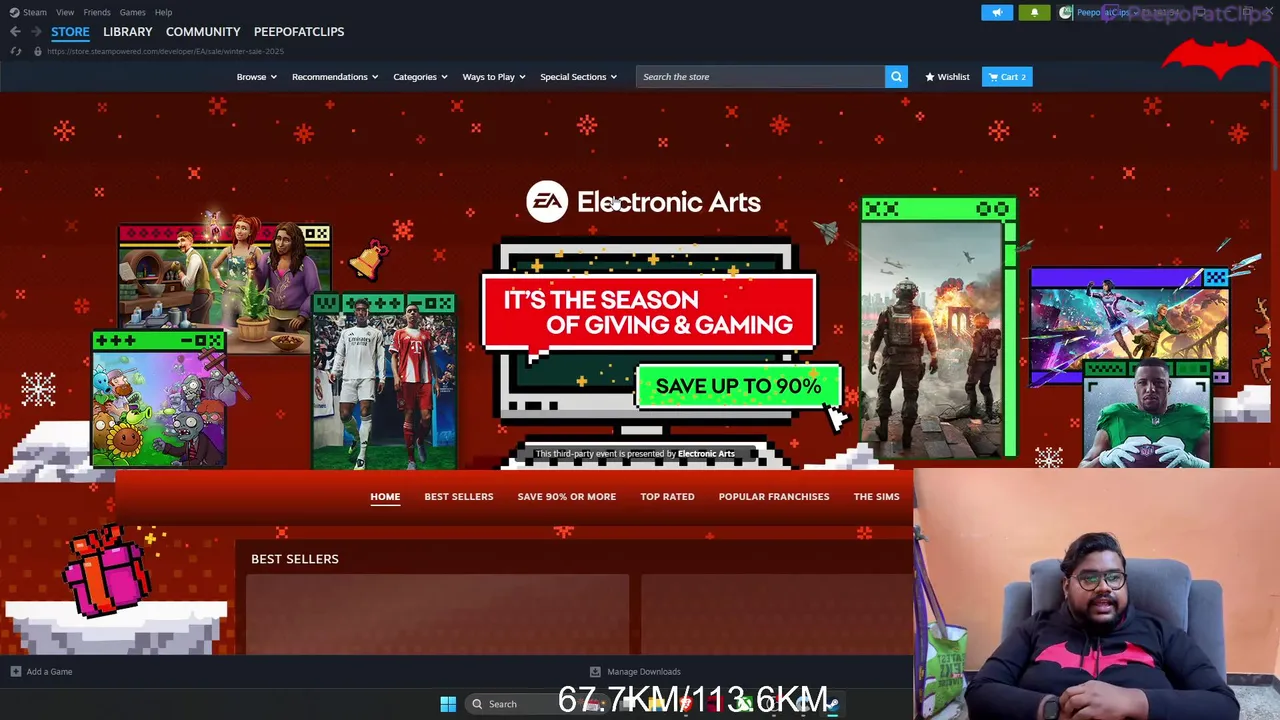Click the Plants vs. Zombies banner artwork

pyautogui.click(x=158, y=400)
